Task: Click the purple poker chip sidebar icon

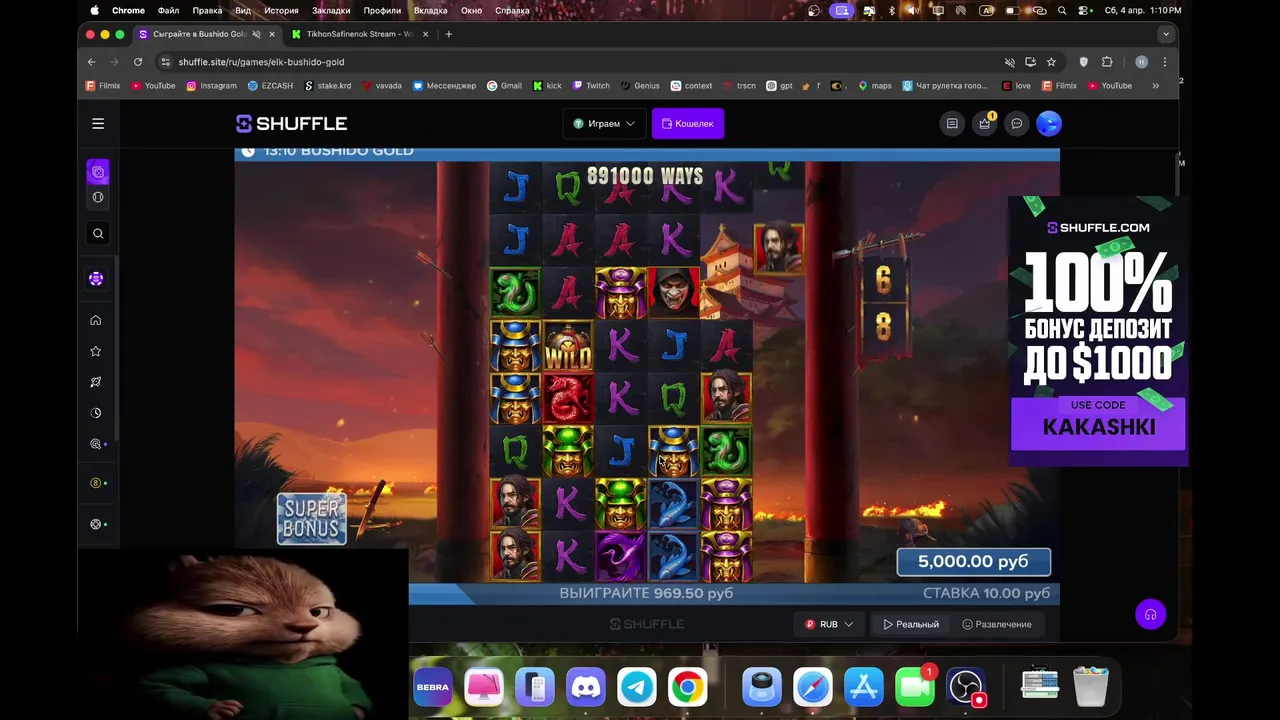Action: pos(96,279)
